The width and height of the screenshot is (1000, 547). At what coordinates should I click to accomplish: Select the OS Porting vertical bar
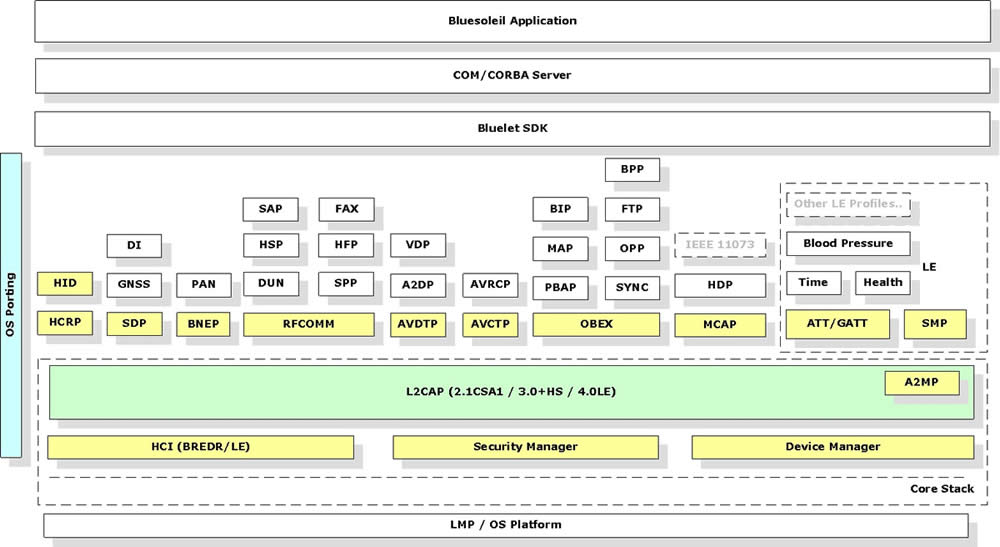[11, 305]
